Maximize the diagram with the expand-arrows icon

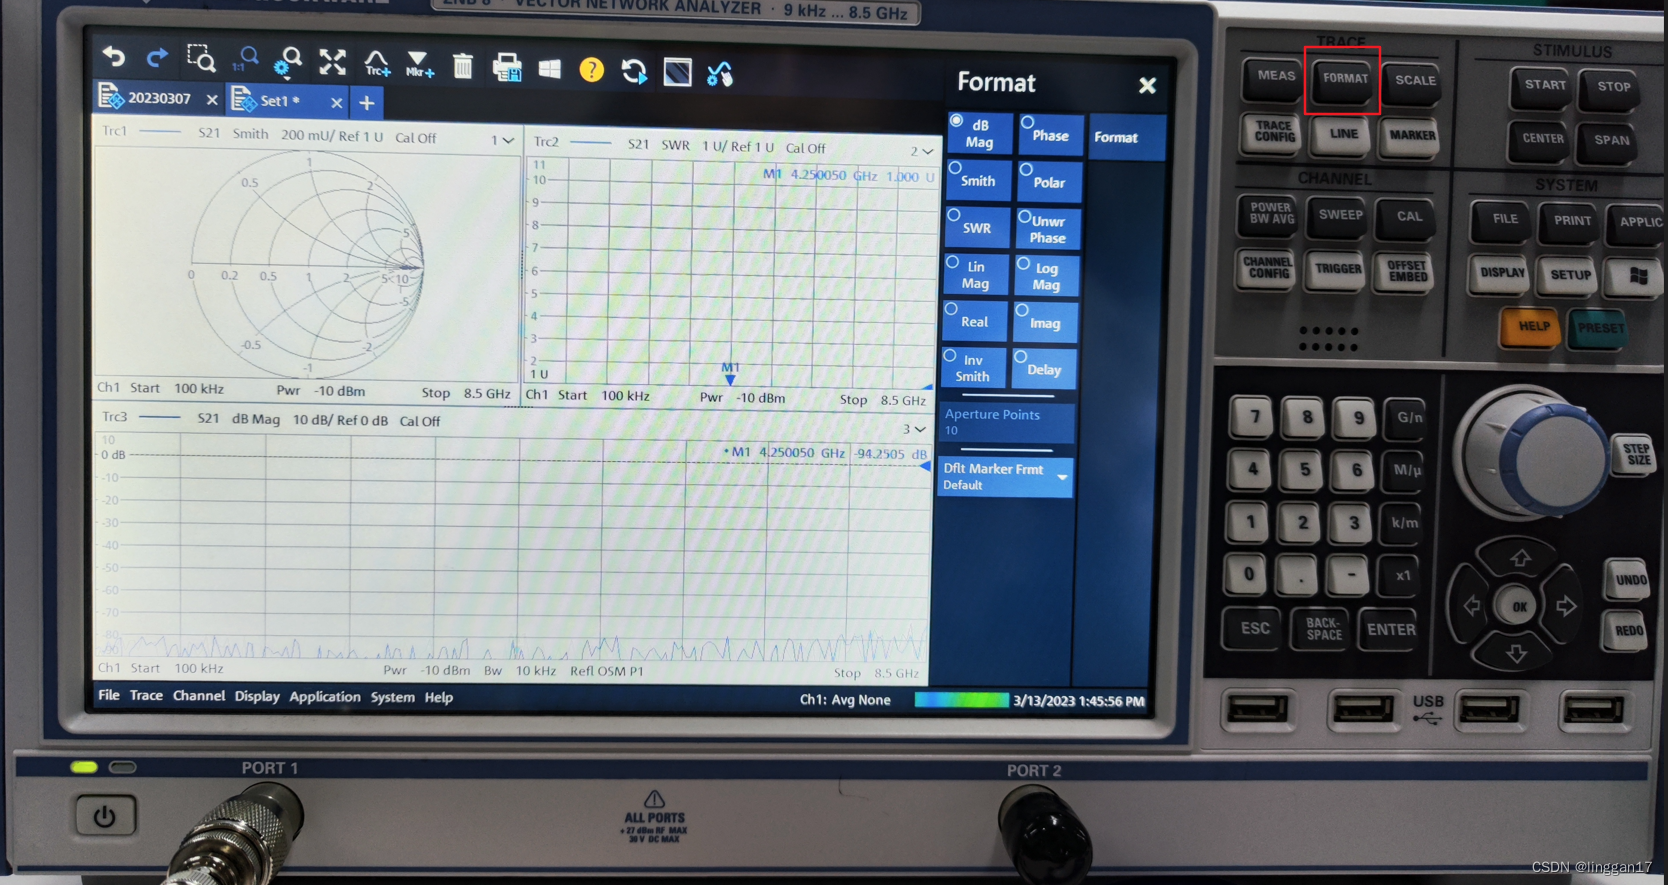(332, 62)
